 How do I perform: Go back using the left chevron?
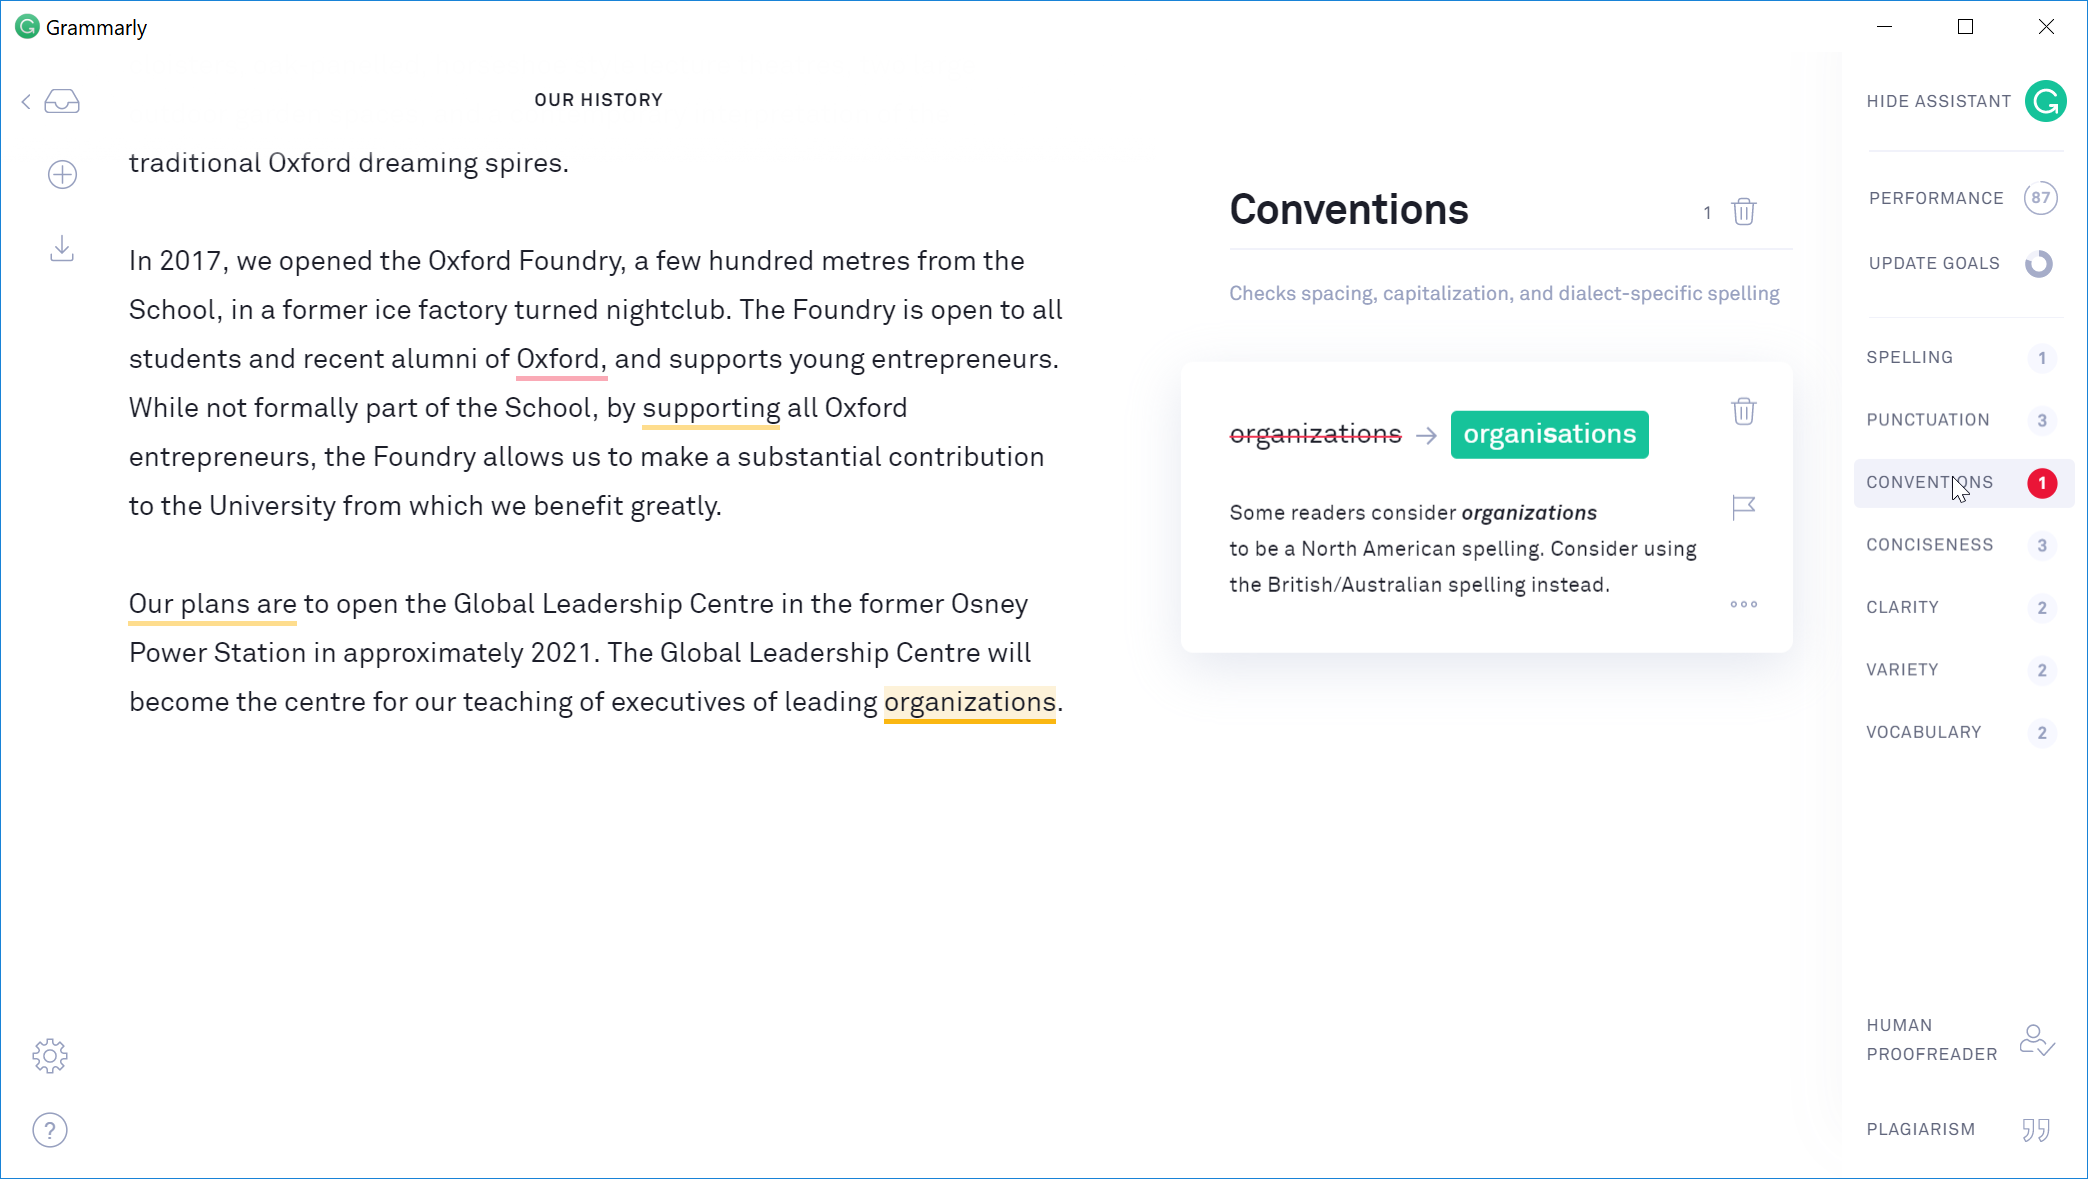tap(26, 101)
